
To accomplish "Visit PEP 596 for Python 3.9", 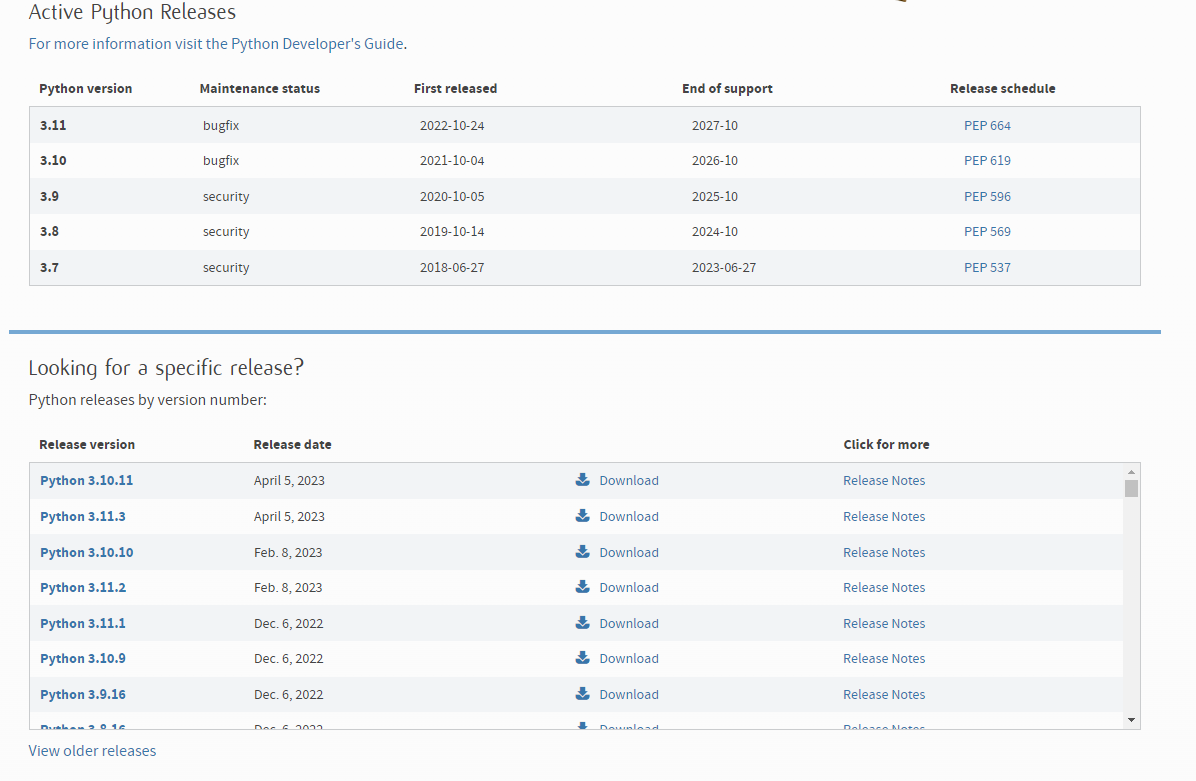I will pos(987,197).
